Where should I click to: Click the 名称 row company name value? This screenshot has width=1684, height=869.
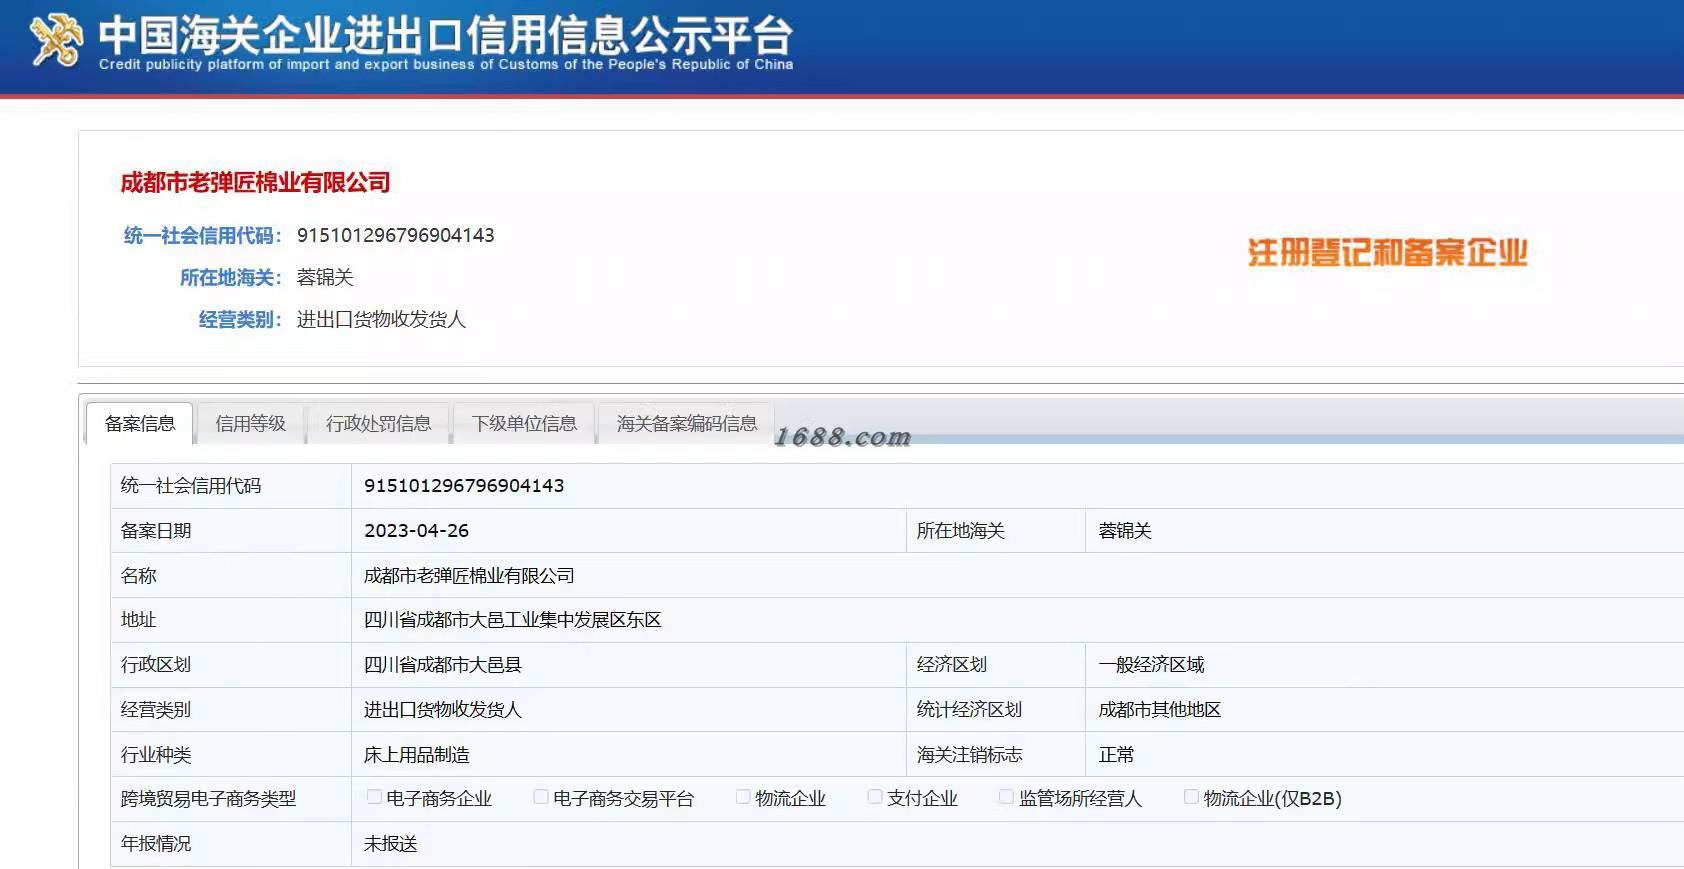tap(469, 576)
